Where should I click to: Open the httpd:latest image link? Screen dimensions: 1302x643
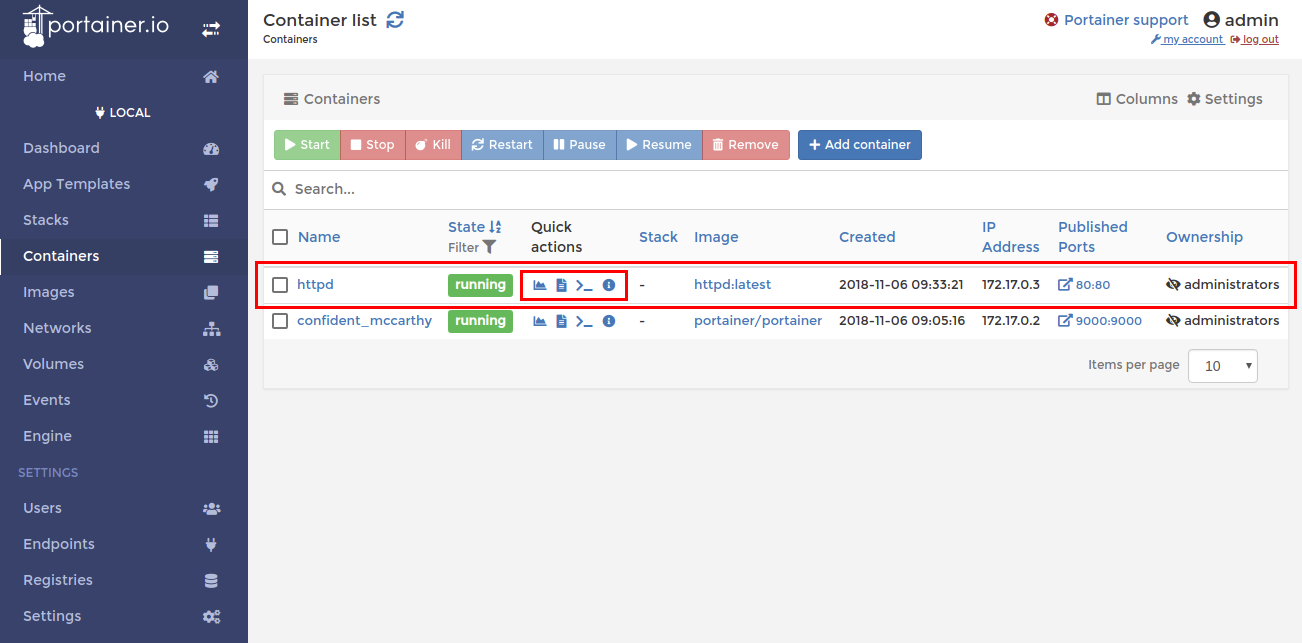coord(732,285)
